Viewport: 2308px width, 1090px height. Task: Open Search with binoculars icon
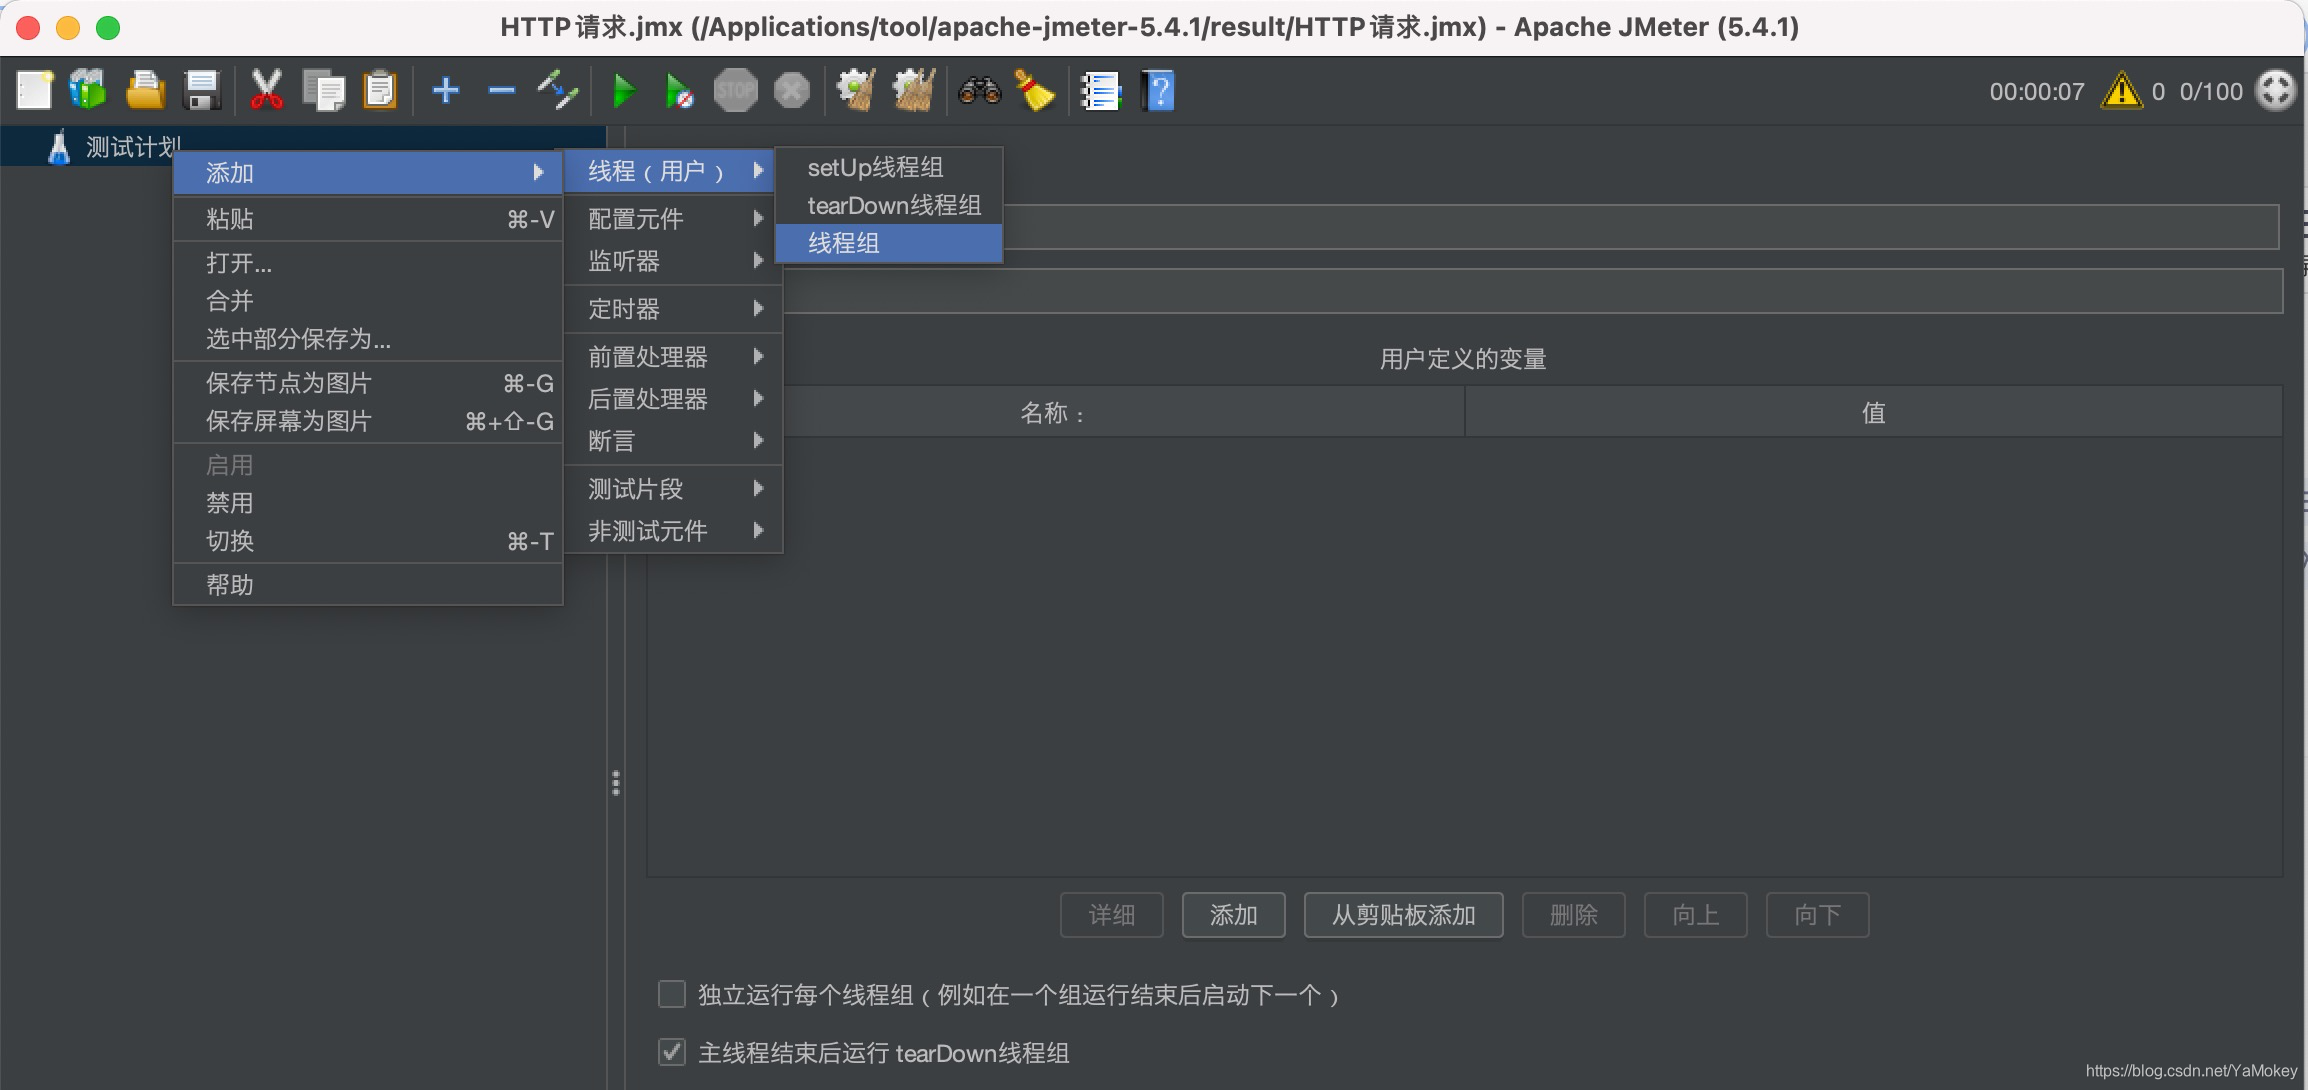(x=979, y=91)
